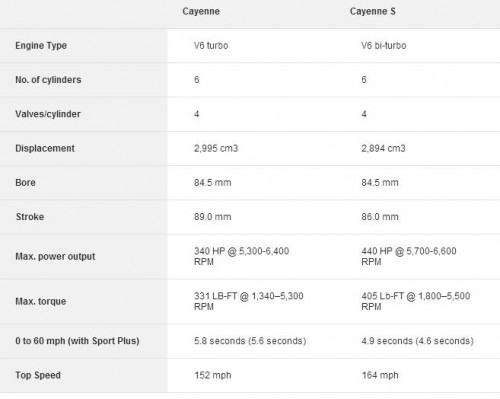Select the Bore row label
The image size is (500, 399).
click(x=25, y=183)
